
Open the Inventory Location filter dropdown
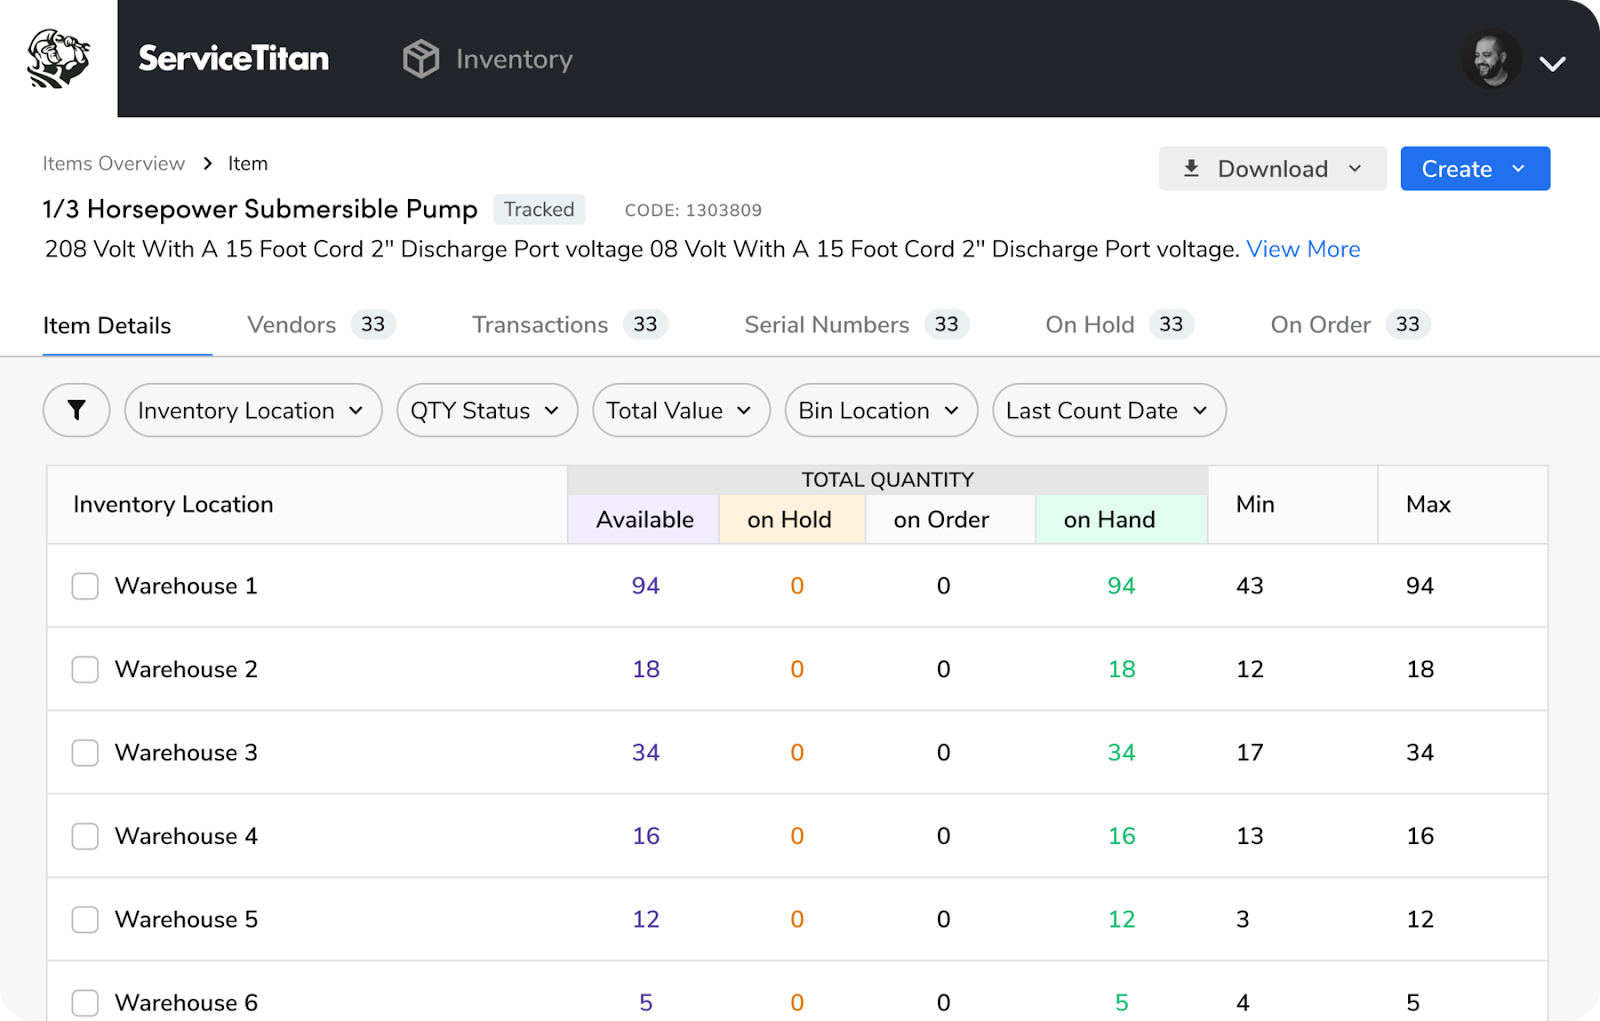(252, 410)
